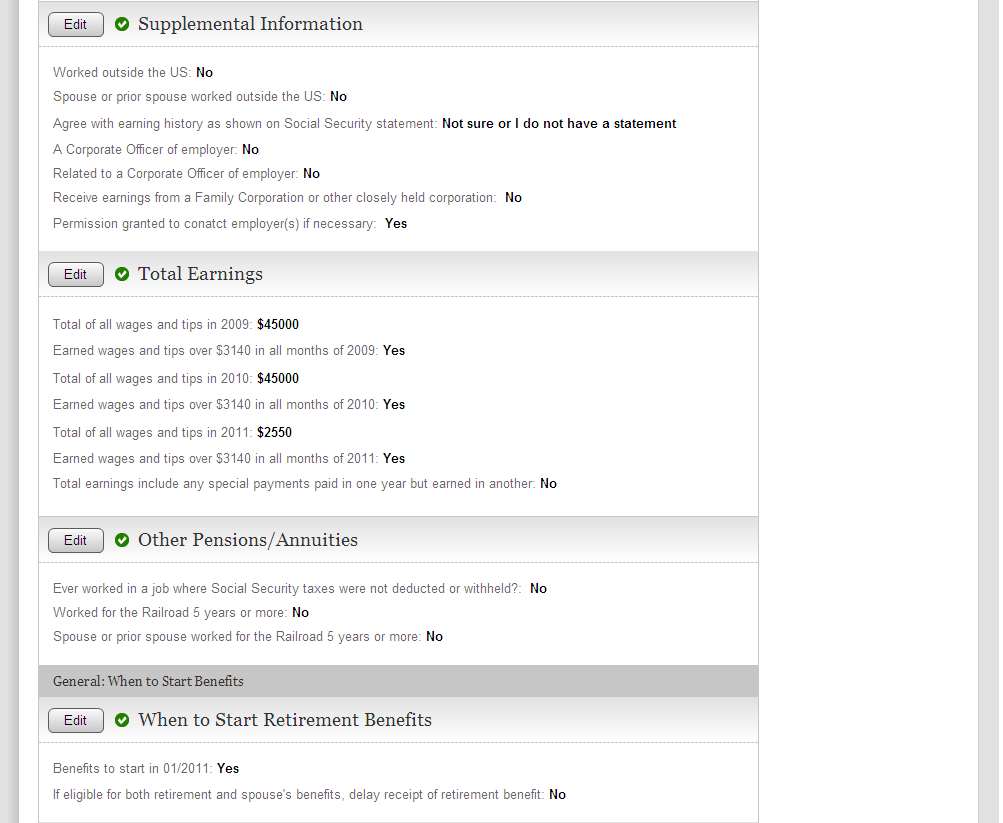1003x823 pixels.
Task: Click the 2011 wages total $2550 value
Action: [x=274, y=433]
